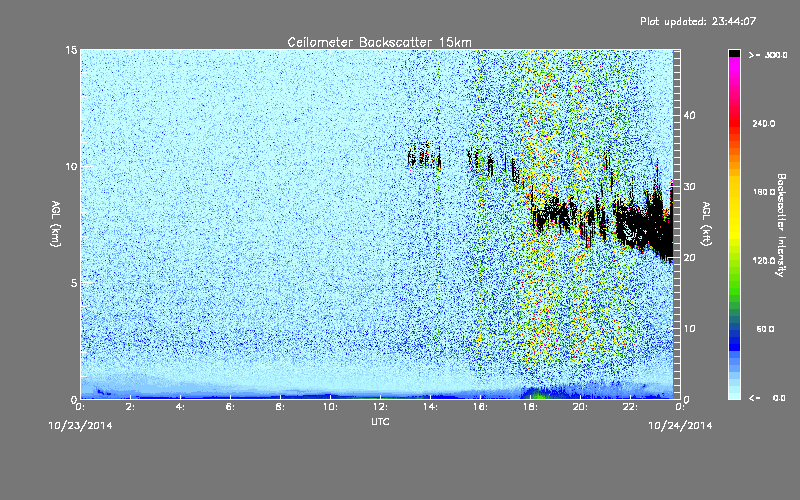Click the 'Backscatter Intensity' colorbar label

781,225
